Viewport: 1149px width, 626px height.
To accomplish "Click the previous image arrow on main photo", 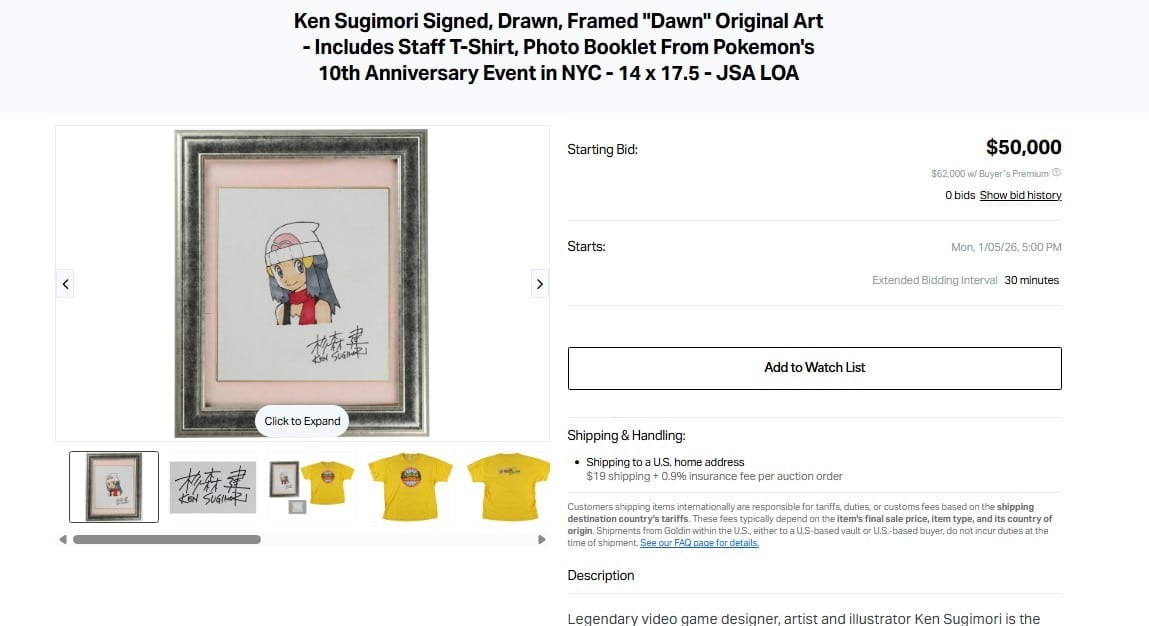I will tap(65, 284).
